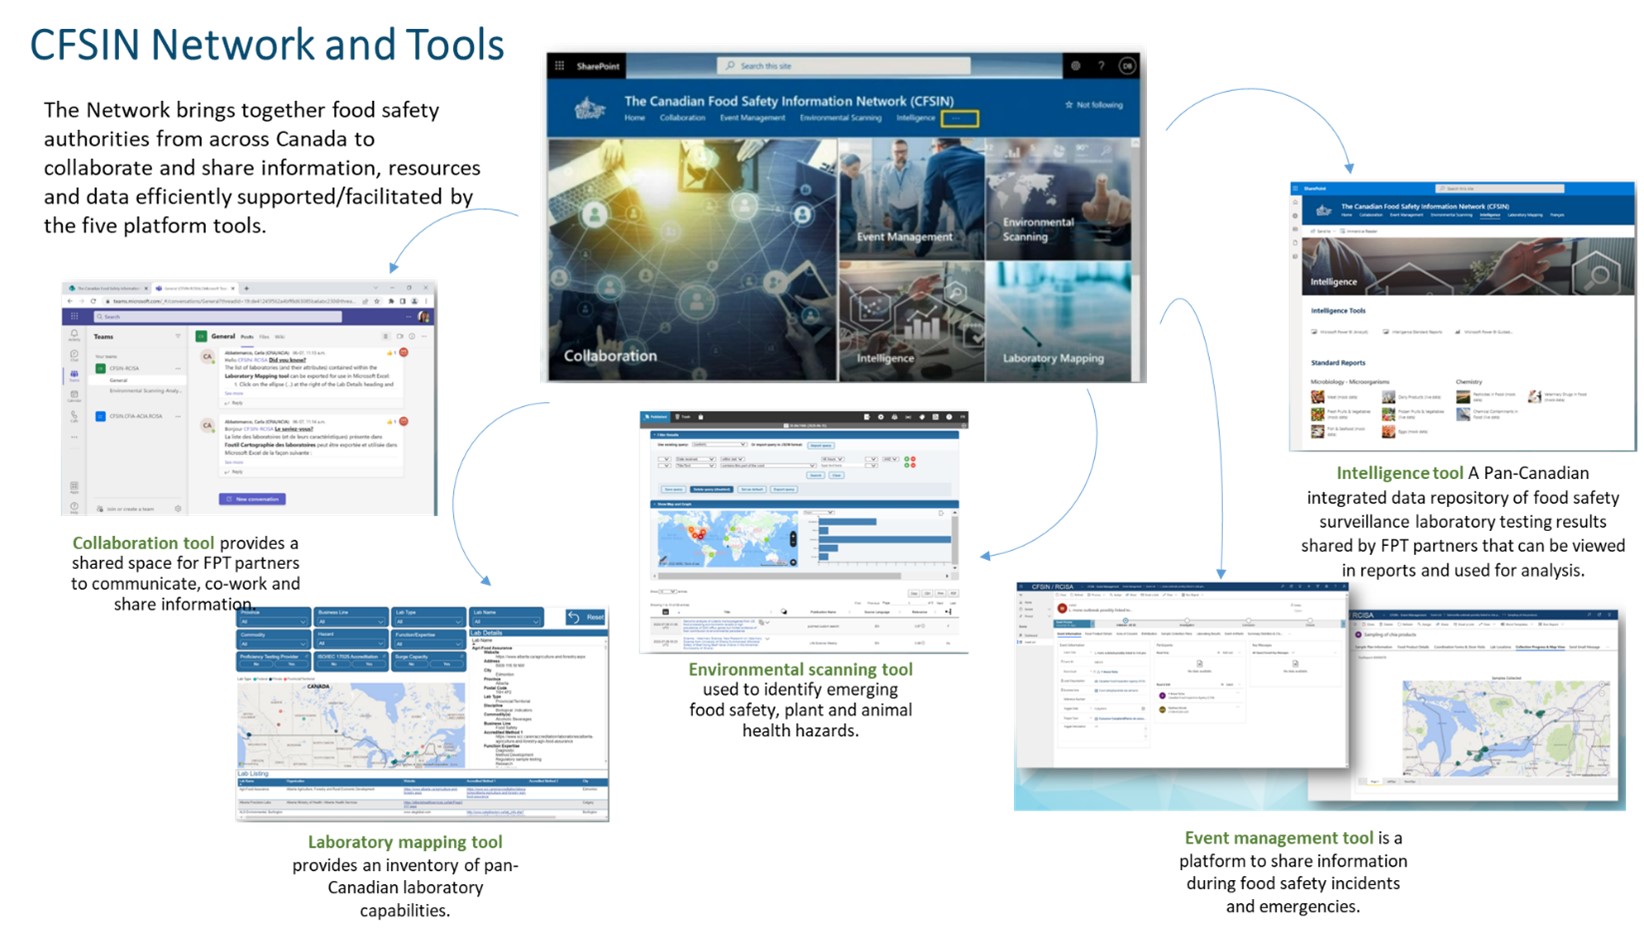This screenshot has height=952, width=1644.
Task: Open the Lab Type filter dropdown
Action: click(x=429, y=622)
